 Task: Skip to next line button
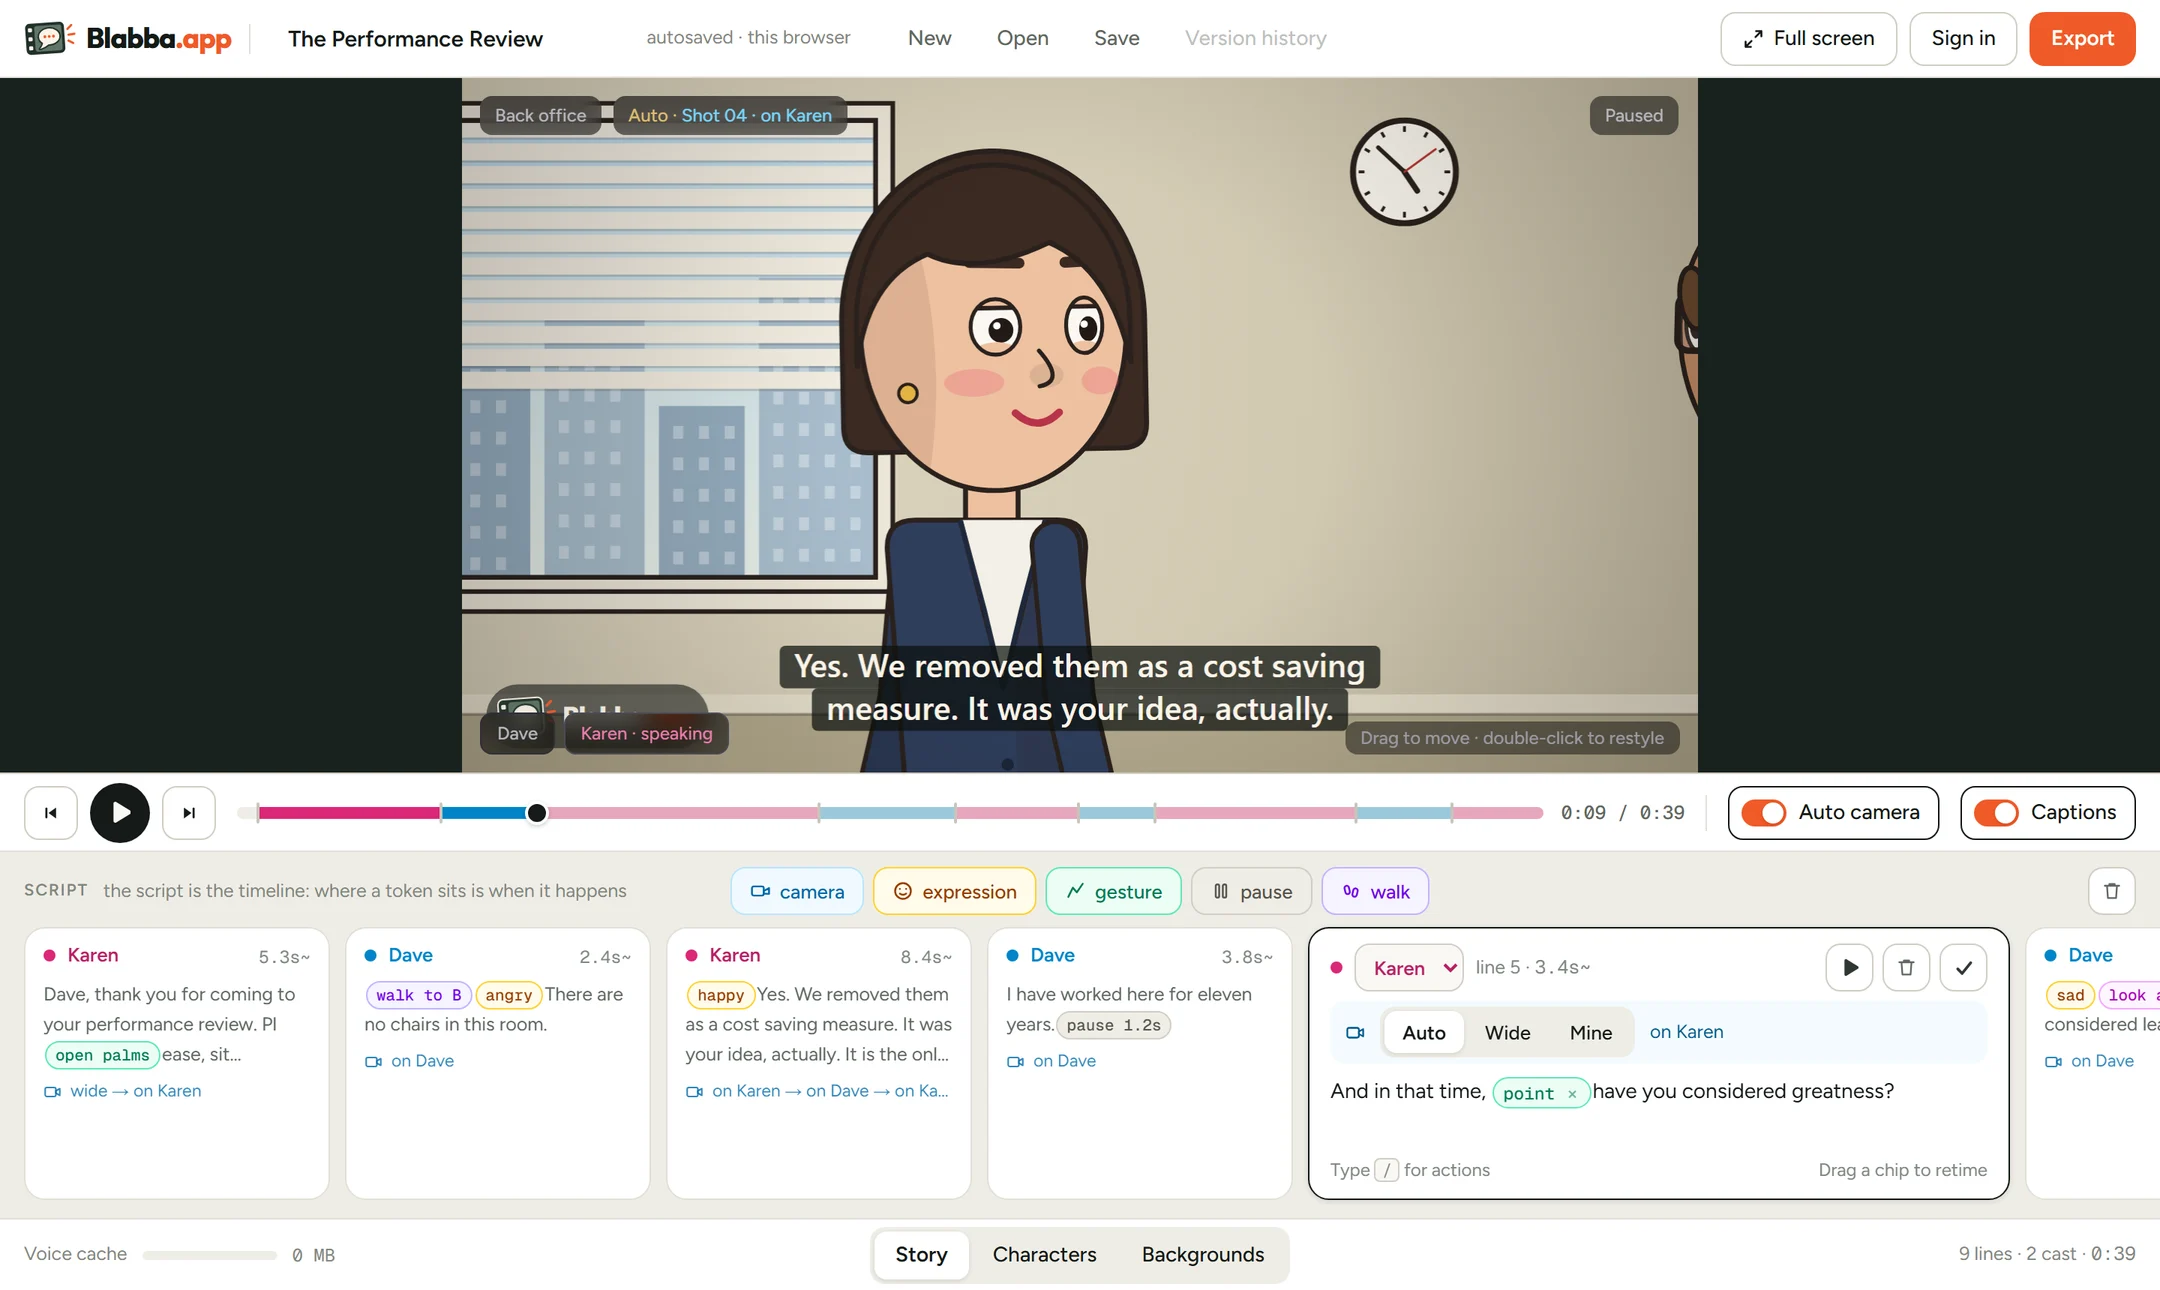click(189, 813)
